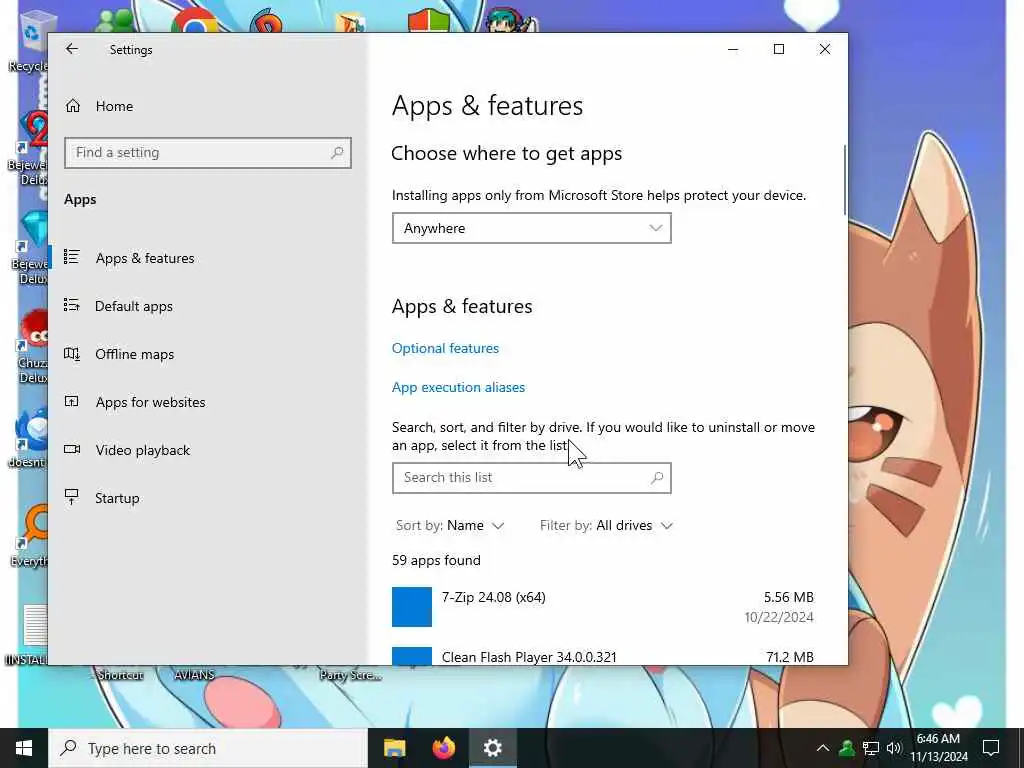Click the Search this list field
Screen dimensions: 1024x768
tap(532, 478)
